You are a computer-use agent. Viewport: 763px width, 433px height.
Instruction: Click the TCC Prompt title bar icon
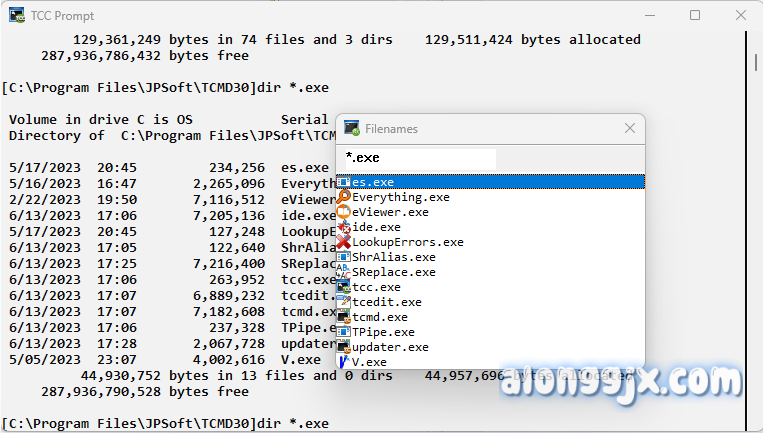(x=19, y=15)
